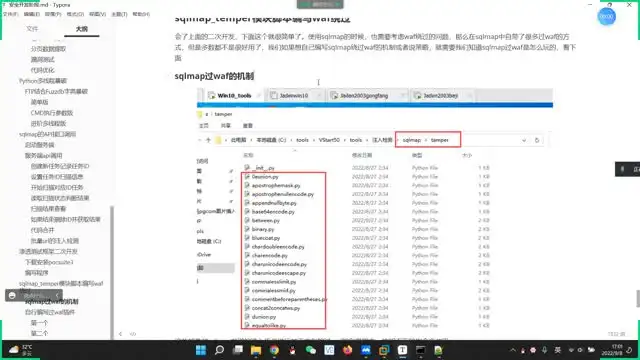Open the 主题(T) menu
The height and width of the screenshot is (360, 640).
(119, 14)
